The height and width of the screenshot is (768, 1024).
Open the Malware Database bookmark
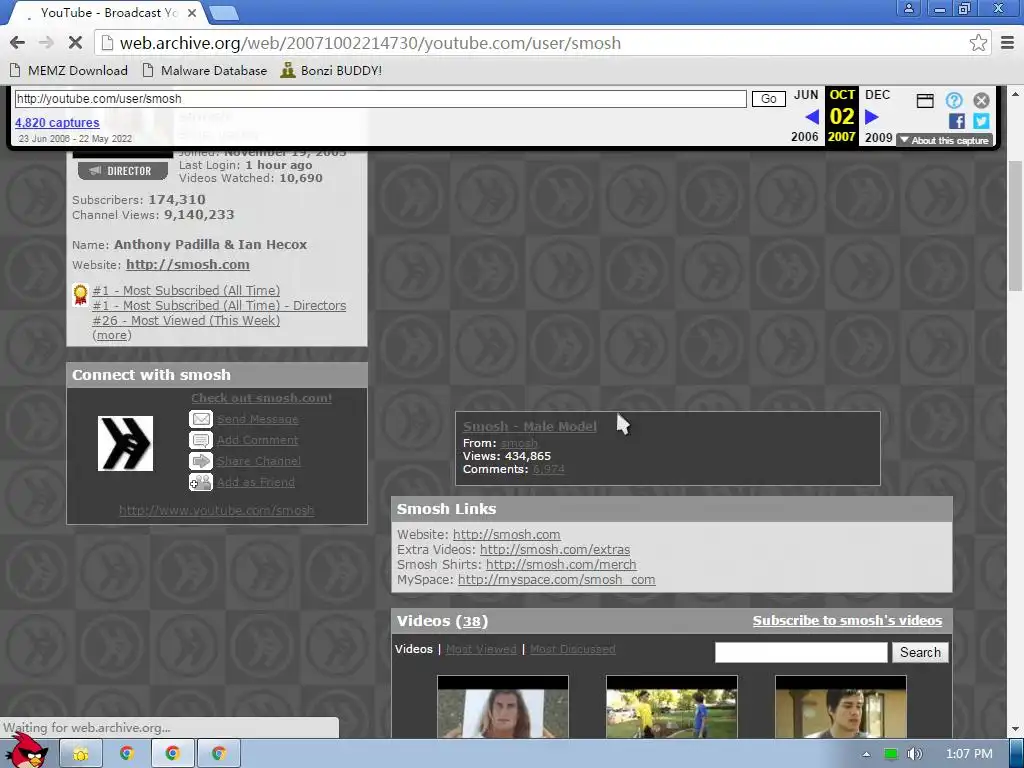[205, 71]
